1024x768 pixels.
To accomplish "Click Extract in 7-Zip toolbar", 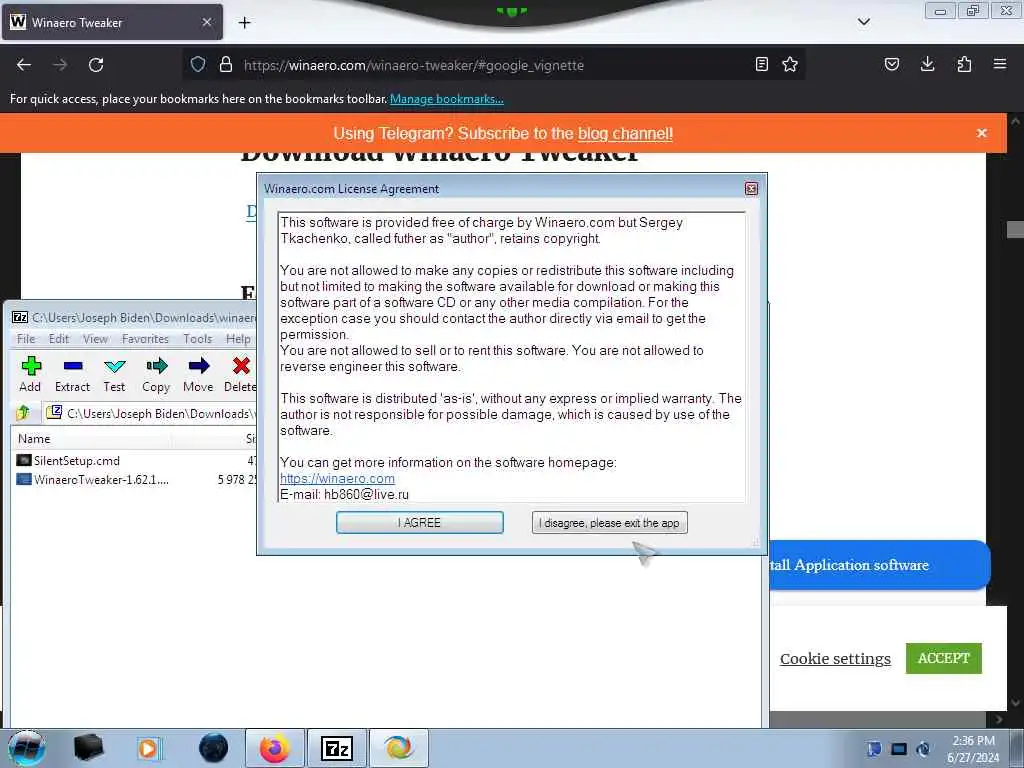I will tap(72, 375).
